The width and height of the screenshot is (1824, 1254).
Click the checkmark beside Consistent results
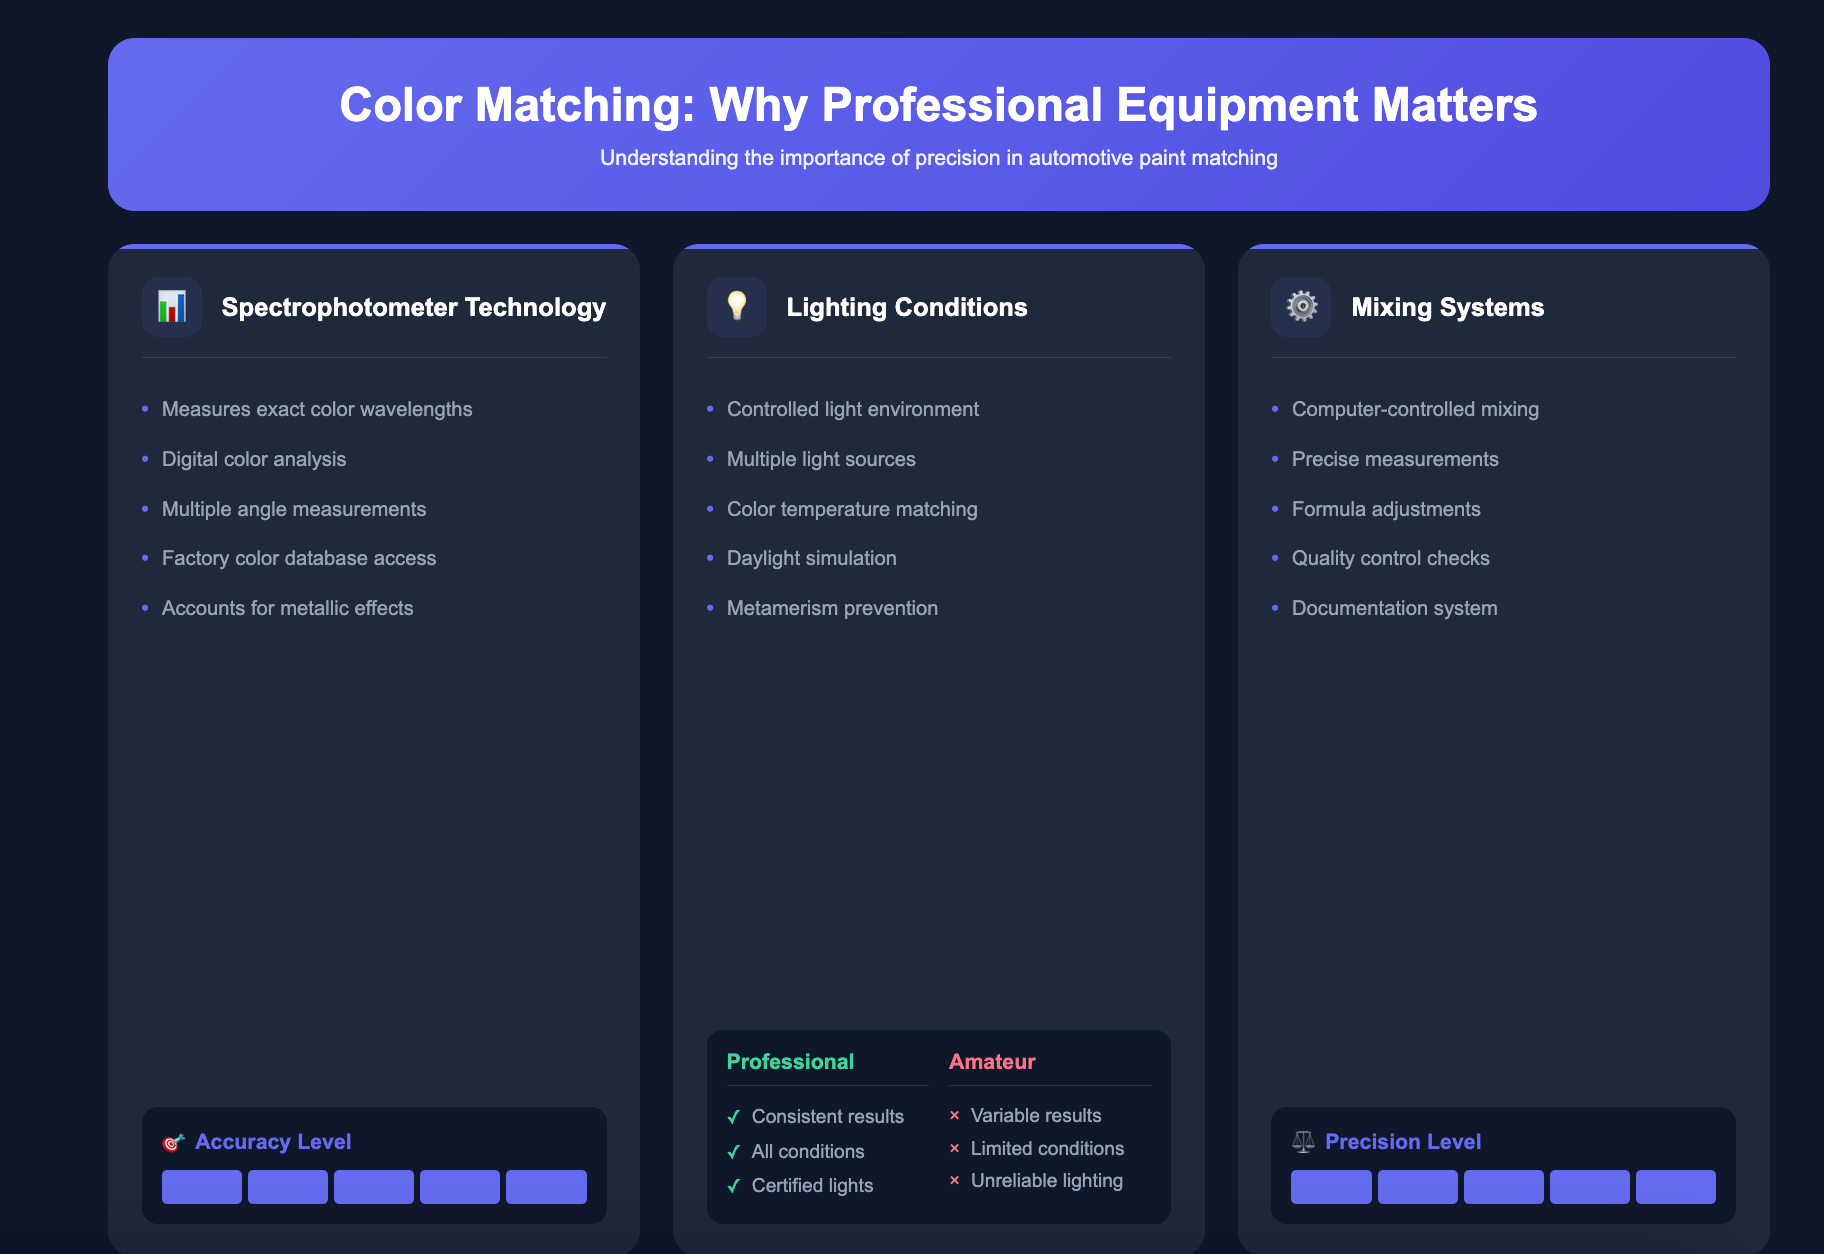pos(733,1116)
